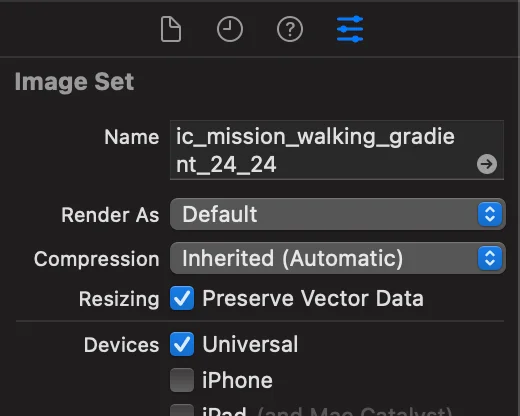Click the reveal arrow in Name field
The image size is (520, 416).
point(487,164)
